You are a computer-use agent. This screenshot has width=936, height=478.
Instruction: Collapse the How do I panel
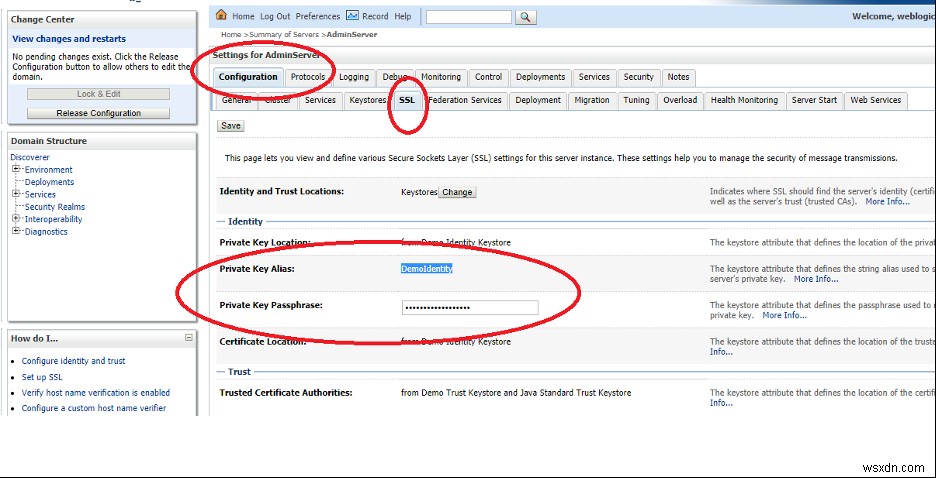click(x=189, y=338)
